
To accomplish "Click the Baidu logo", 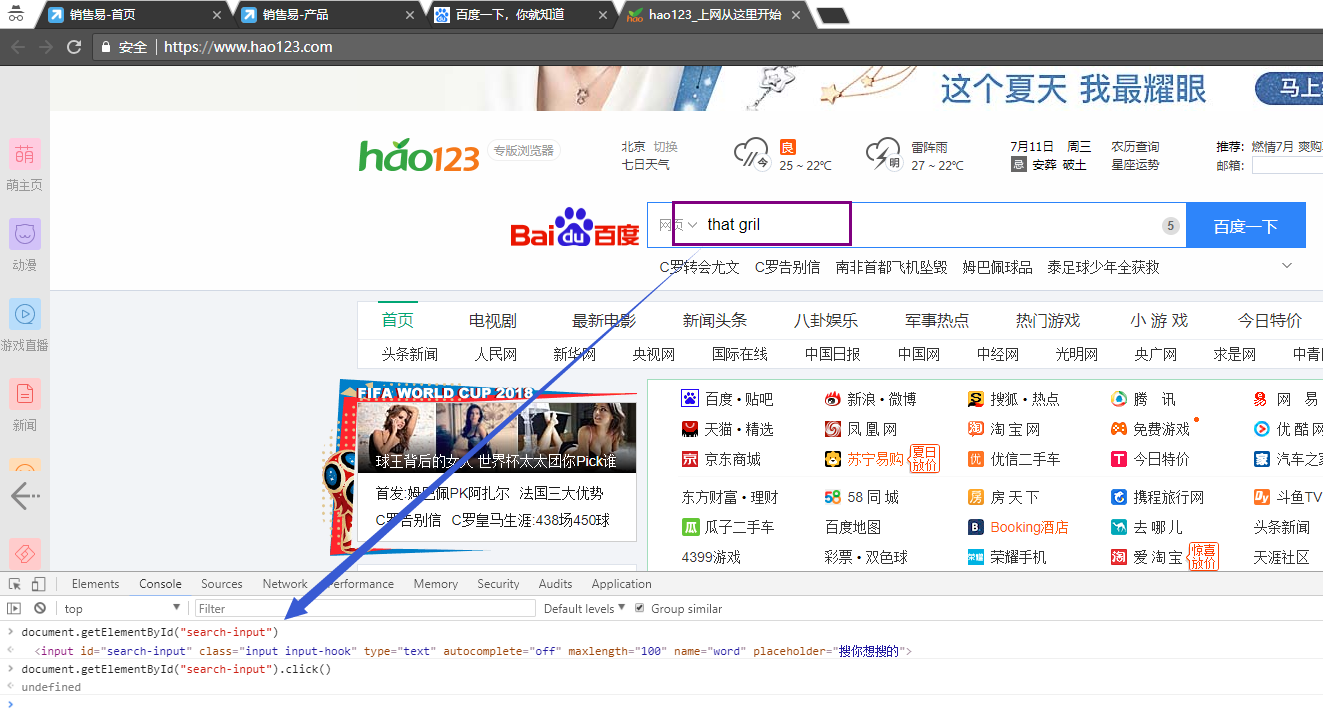I will click(x=575, y=228).
